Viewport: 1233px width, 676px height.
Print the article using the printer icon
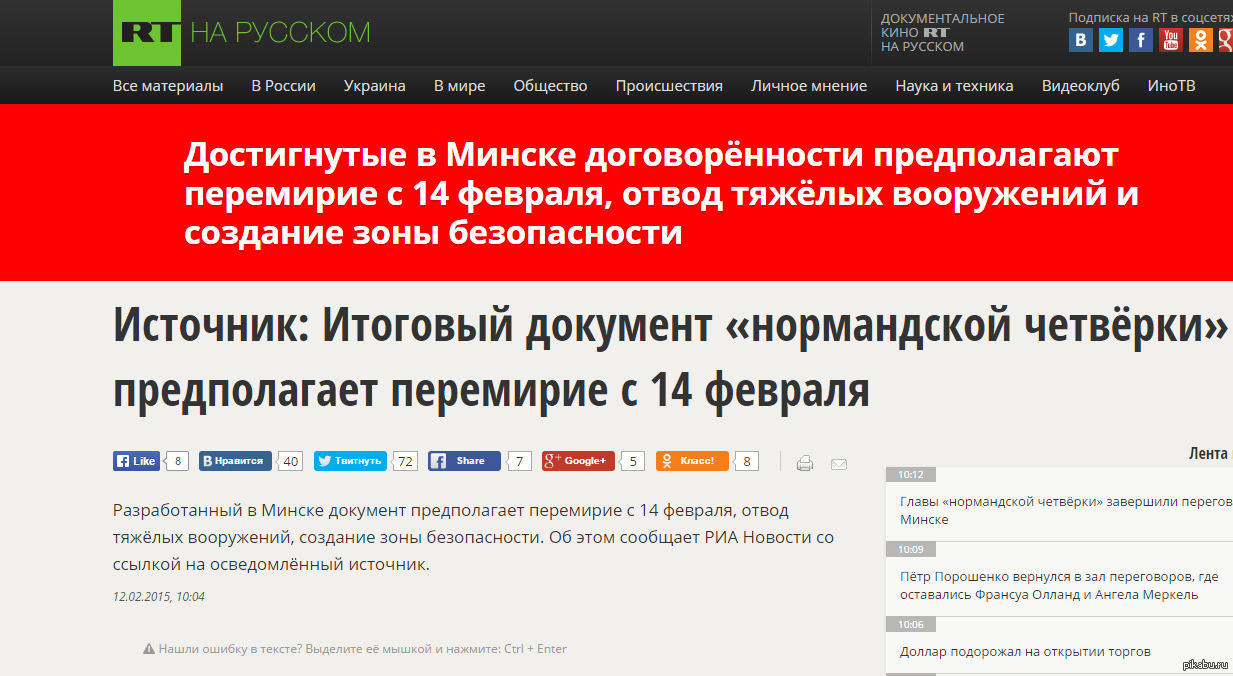point(805,463)
